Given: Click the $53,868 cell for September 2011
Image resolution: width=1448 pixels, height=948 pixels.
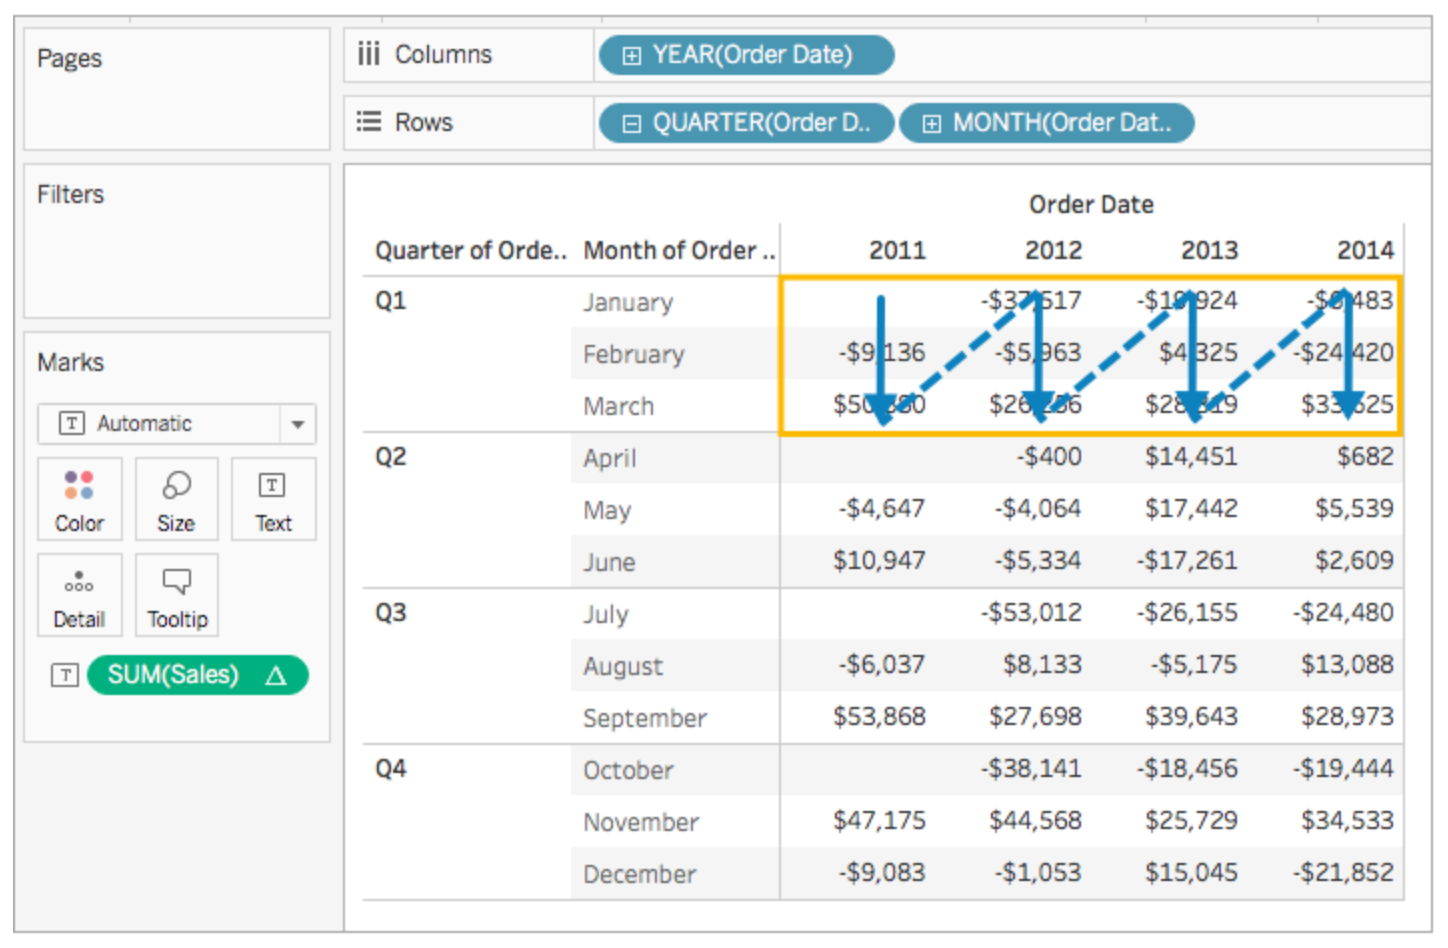Looking at the screenshot, I should click(879, 717).
